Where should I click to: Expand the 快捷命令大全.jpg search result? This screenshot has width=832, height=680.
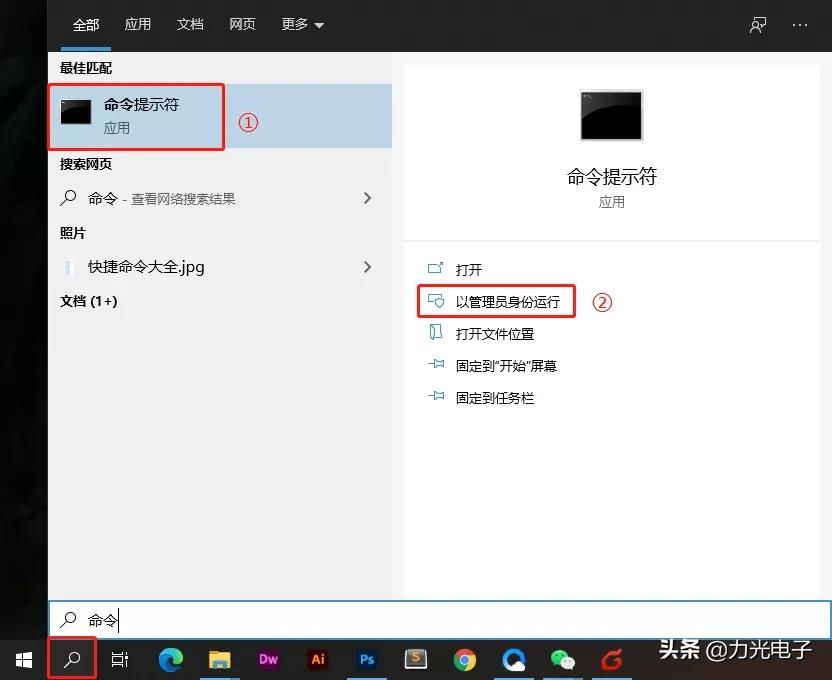coord(368,267)
